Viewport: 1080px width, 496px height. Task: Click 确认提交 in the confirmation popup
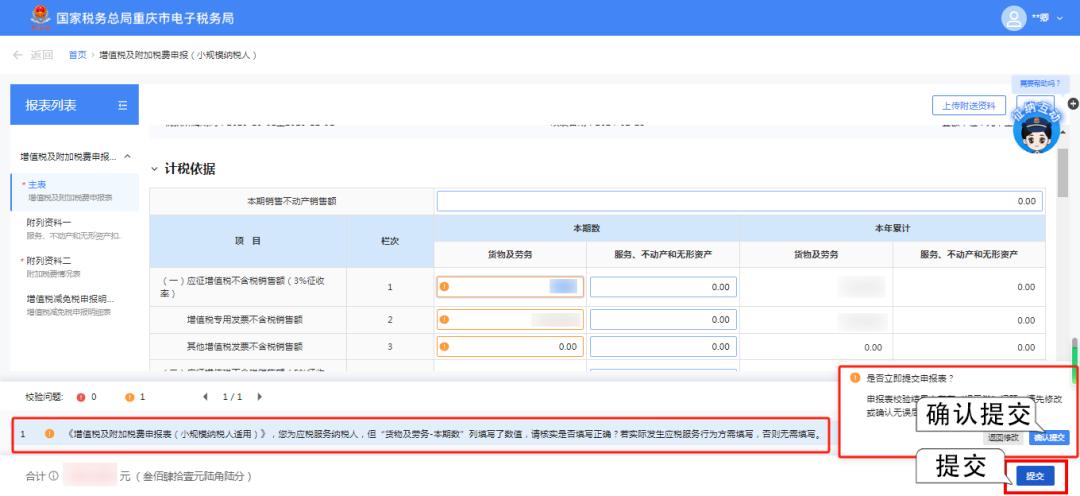pos(1050,437)
